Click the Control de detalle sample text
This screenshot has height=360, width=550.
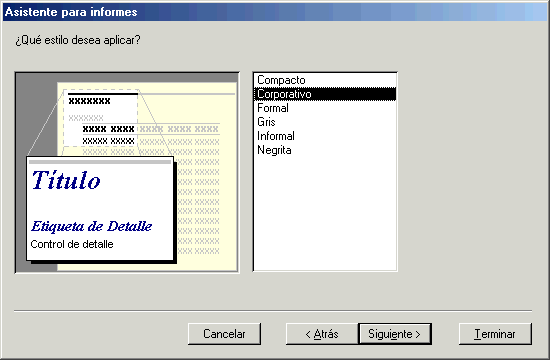(x=72, y=244)
